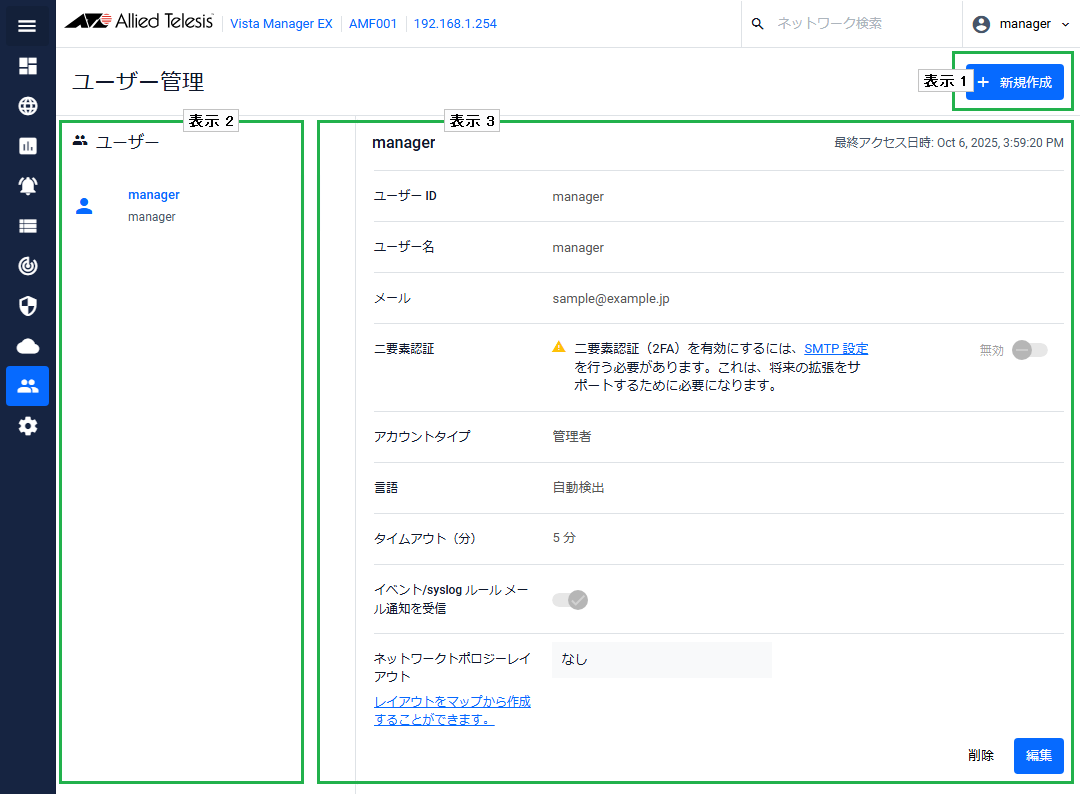
Task: Disable the イベント/syslog mail notification toggle
Action: (x=570, y=599)
